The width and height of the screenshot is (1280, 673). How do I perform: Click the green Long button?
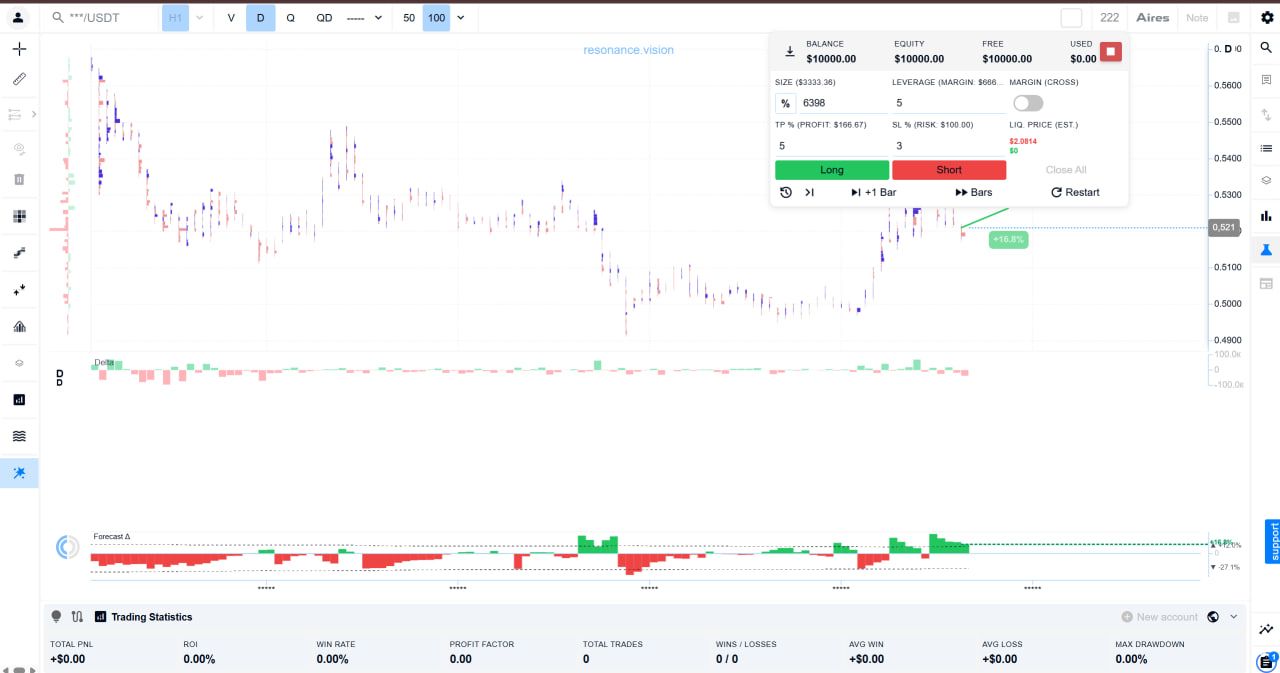(832, 170)
